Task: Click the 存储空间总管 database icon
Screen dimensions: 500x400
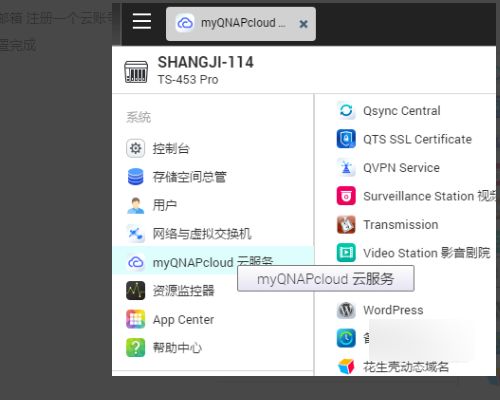Action: pos(135,177)
